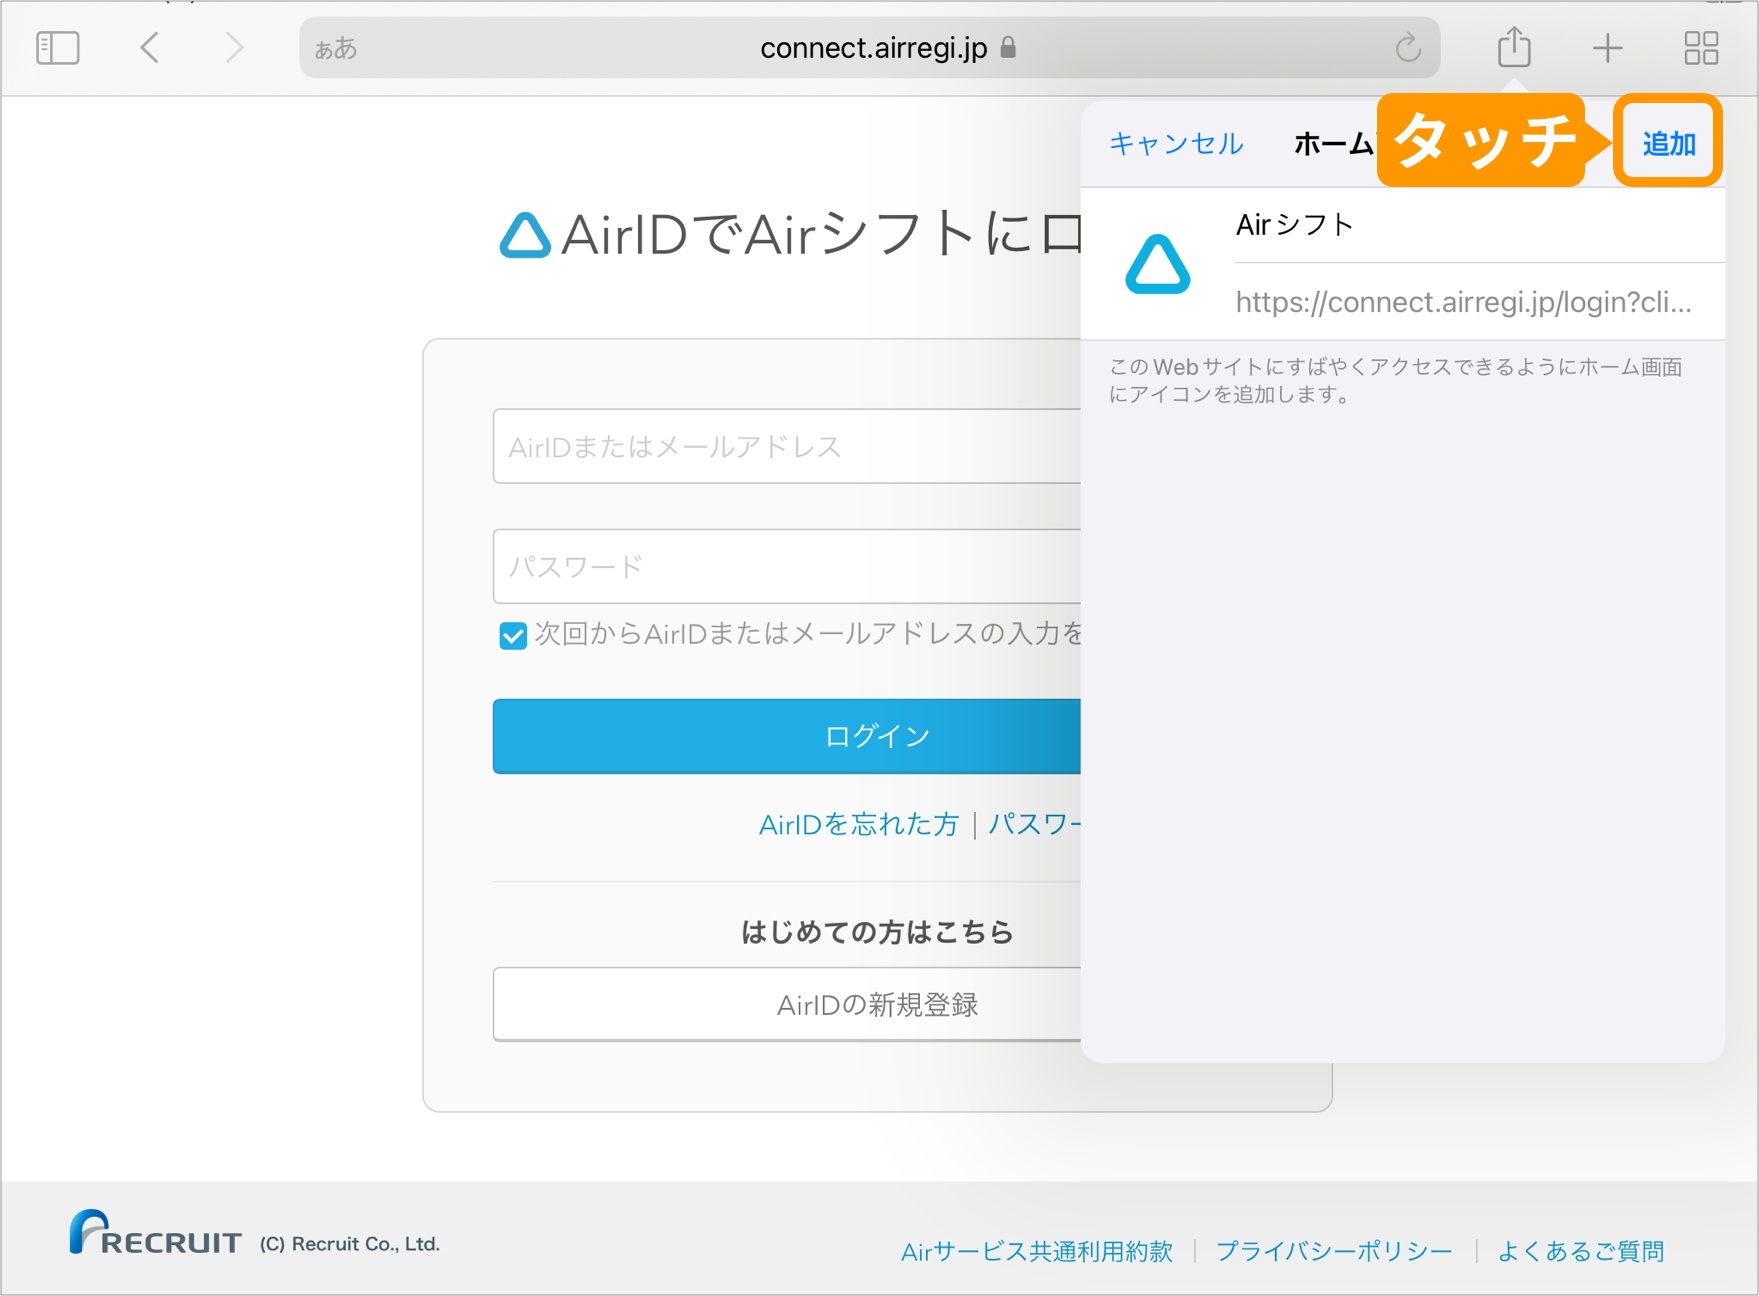Navigate forward with the arrow
Image resolution: width=1759 pixels, height=1296 pixels.
point(232,46)
